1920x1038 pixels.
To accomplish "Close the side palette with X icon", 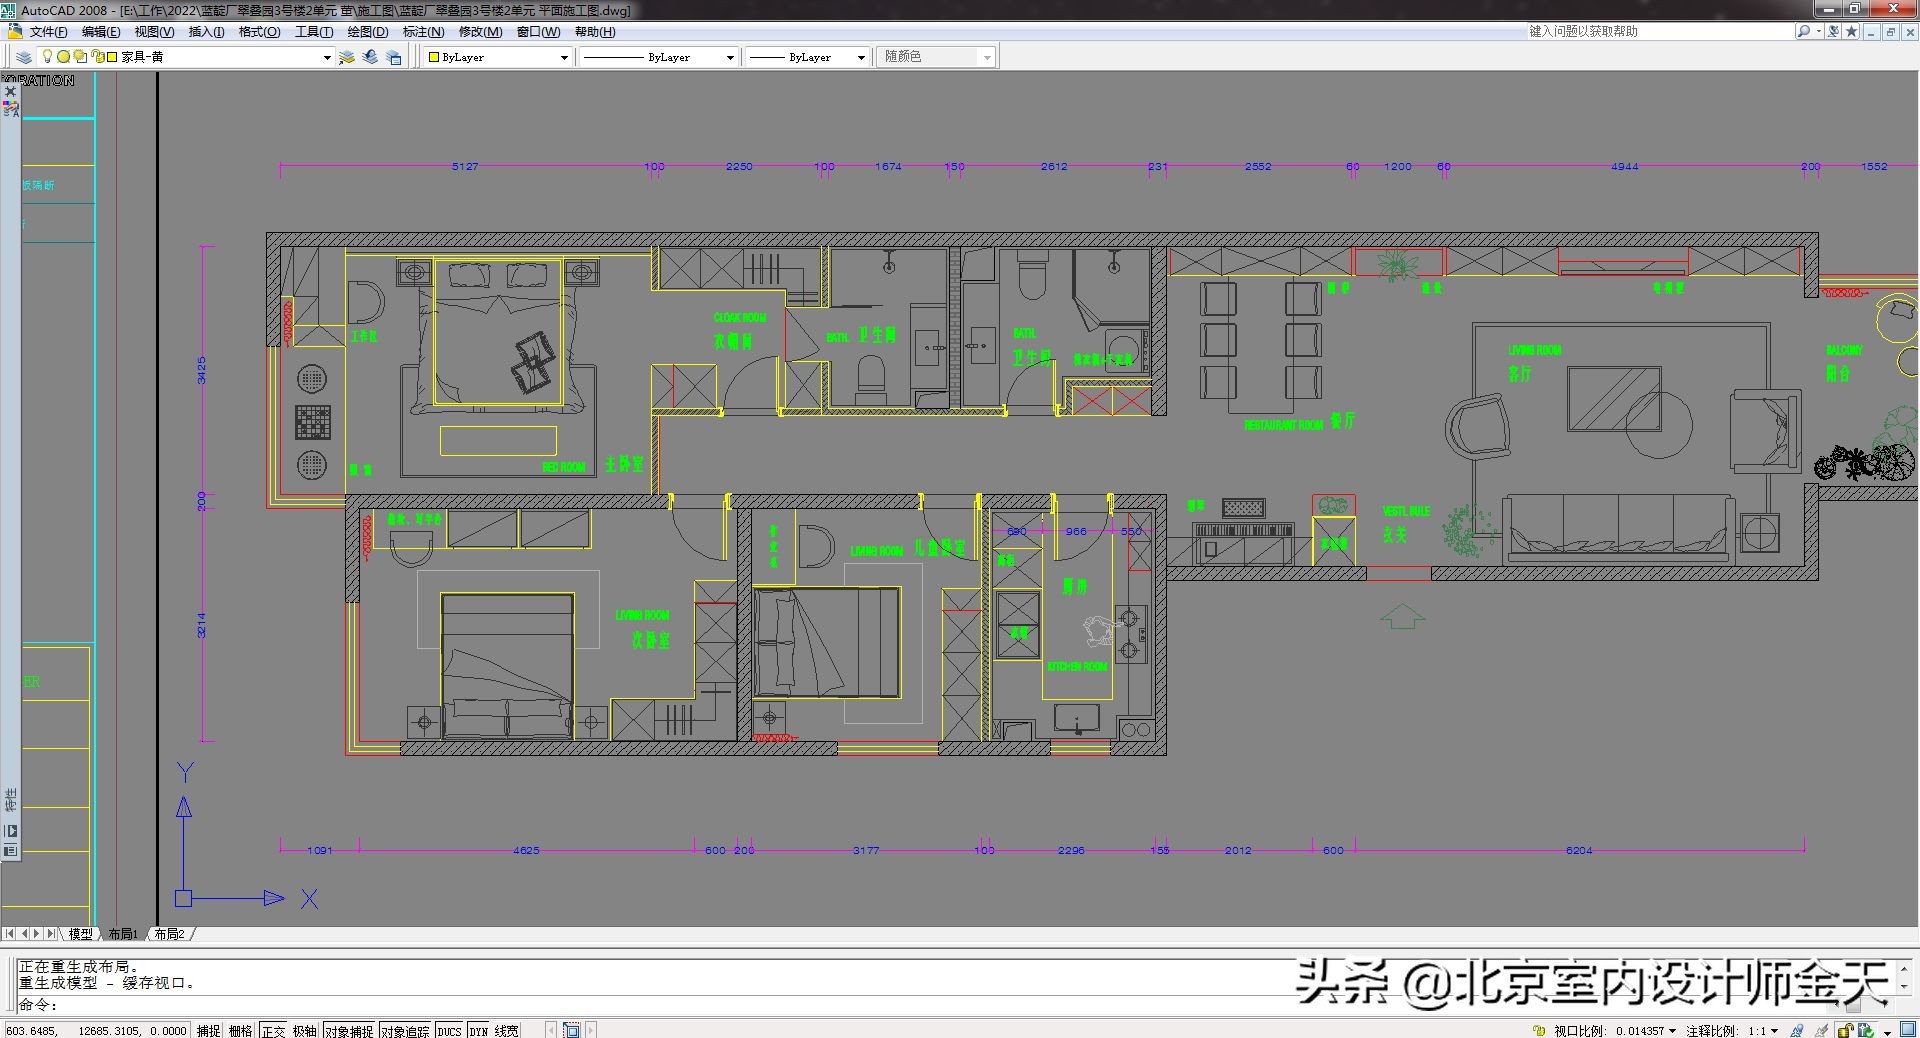I will [x=11, y=91].
